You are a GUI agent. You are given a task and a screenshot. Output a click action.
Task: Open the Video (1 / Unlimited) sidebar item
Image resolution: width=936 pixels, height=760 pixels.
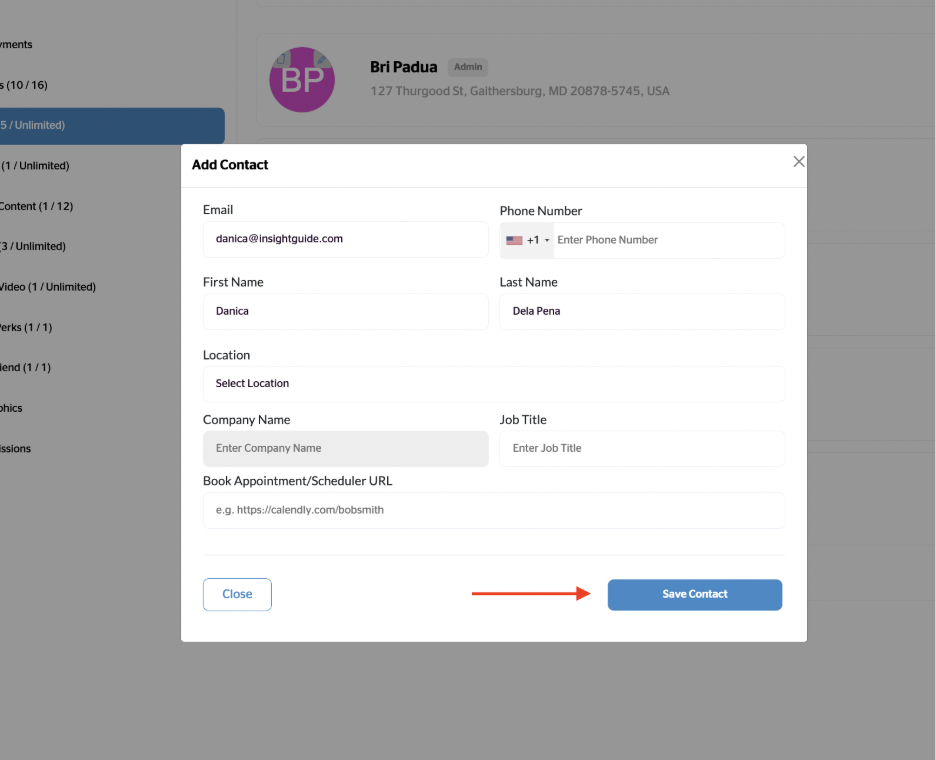(x=48, y=287)
